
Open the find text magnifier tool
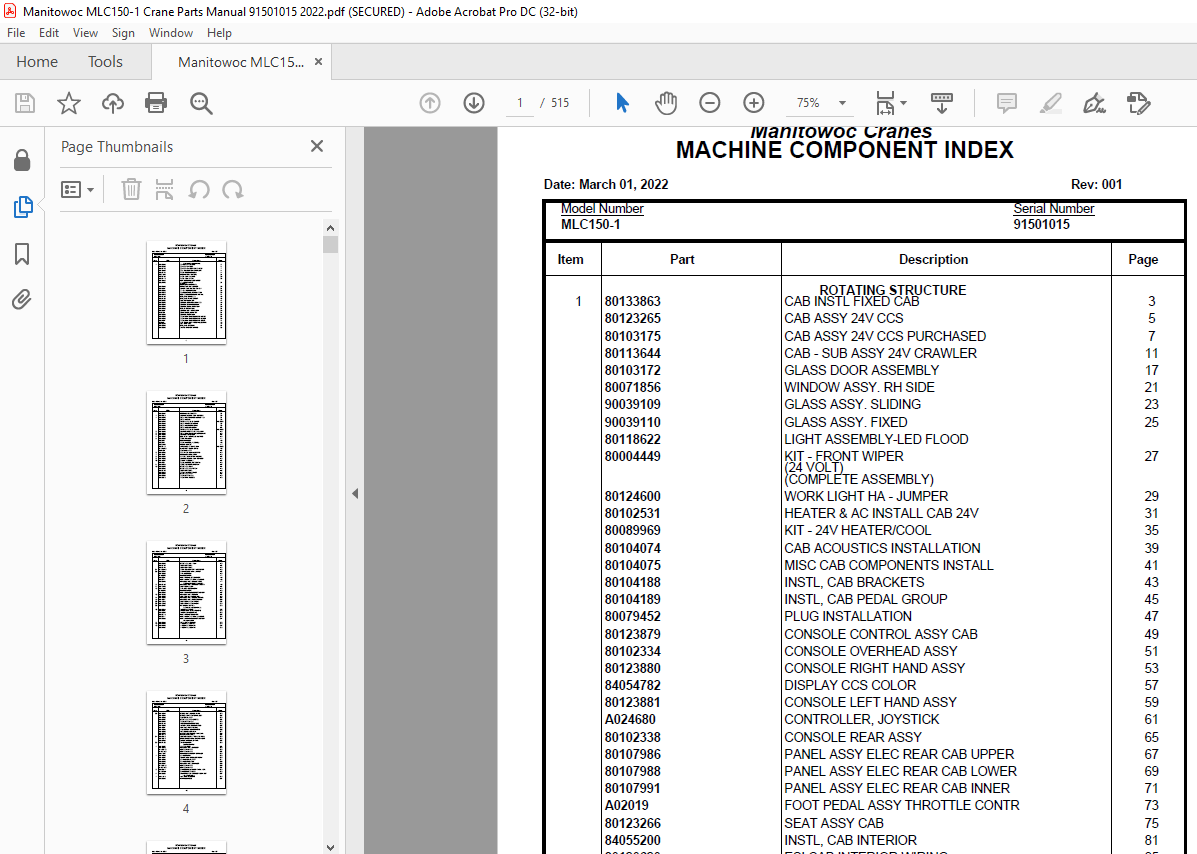pos(201,103)
